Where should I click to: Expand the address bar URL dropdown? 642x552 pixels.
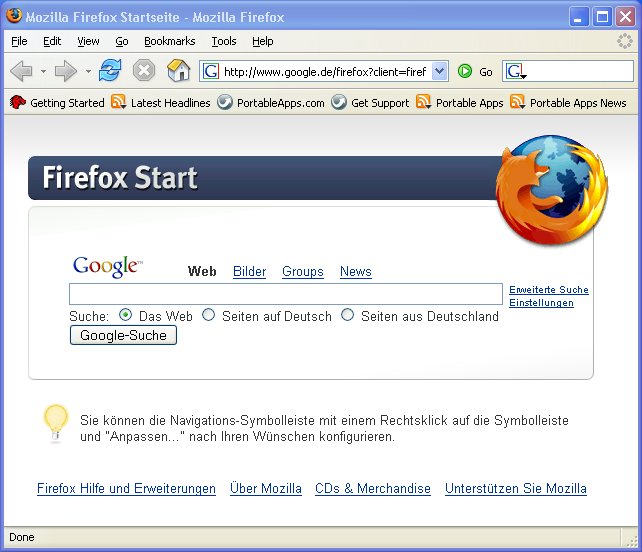pos(439,71)
